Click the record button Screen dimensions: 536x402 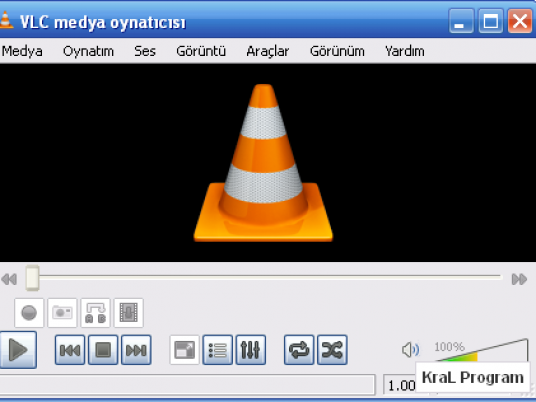point(29,313)
